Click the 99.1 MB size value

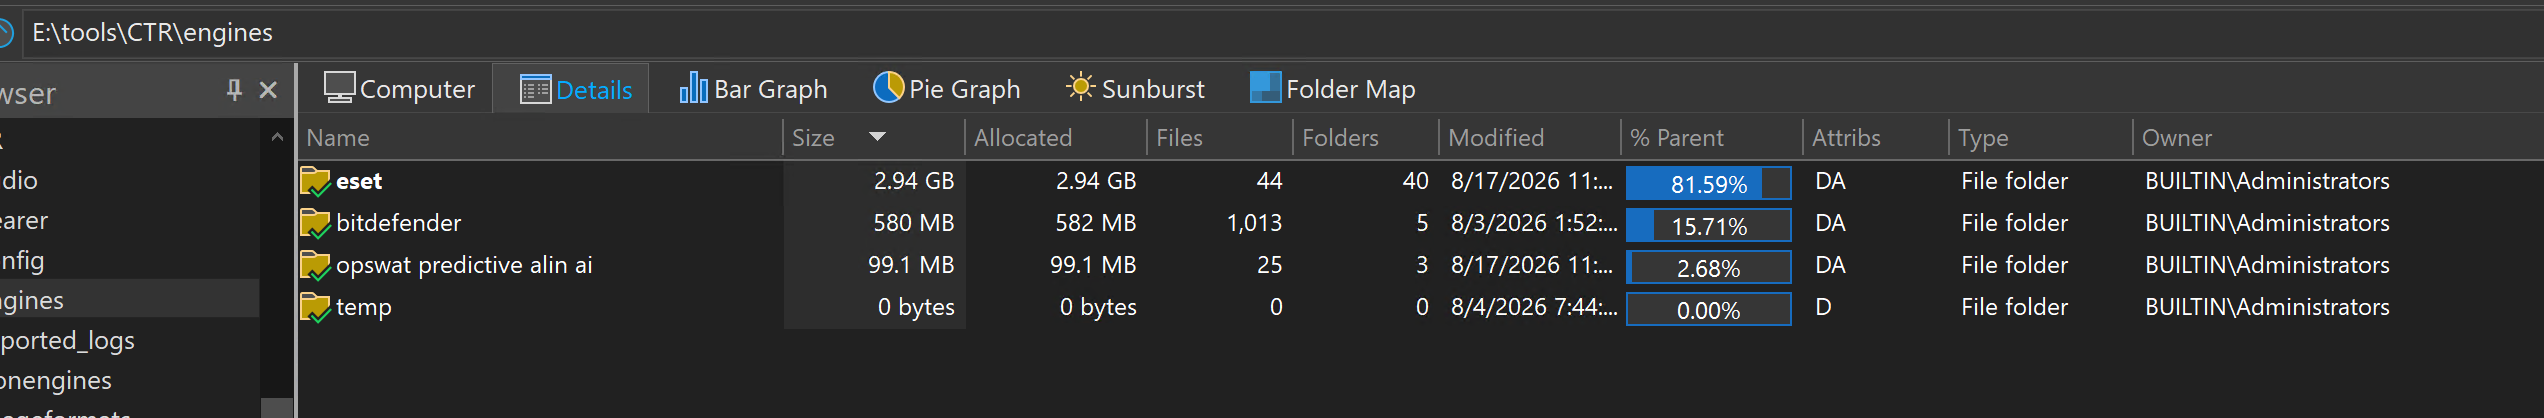coord(911,265)
